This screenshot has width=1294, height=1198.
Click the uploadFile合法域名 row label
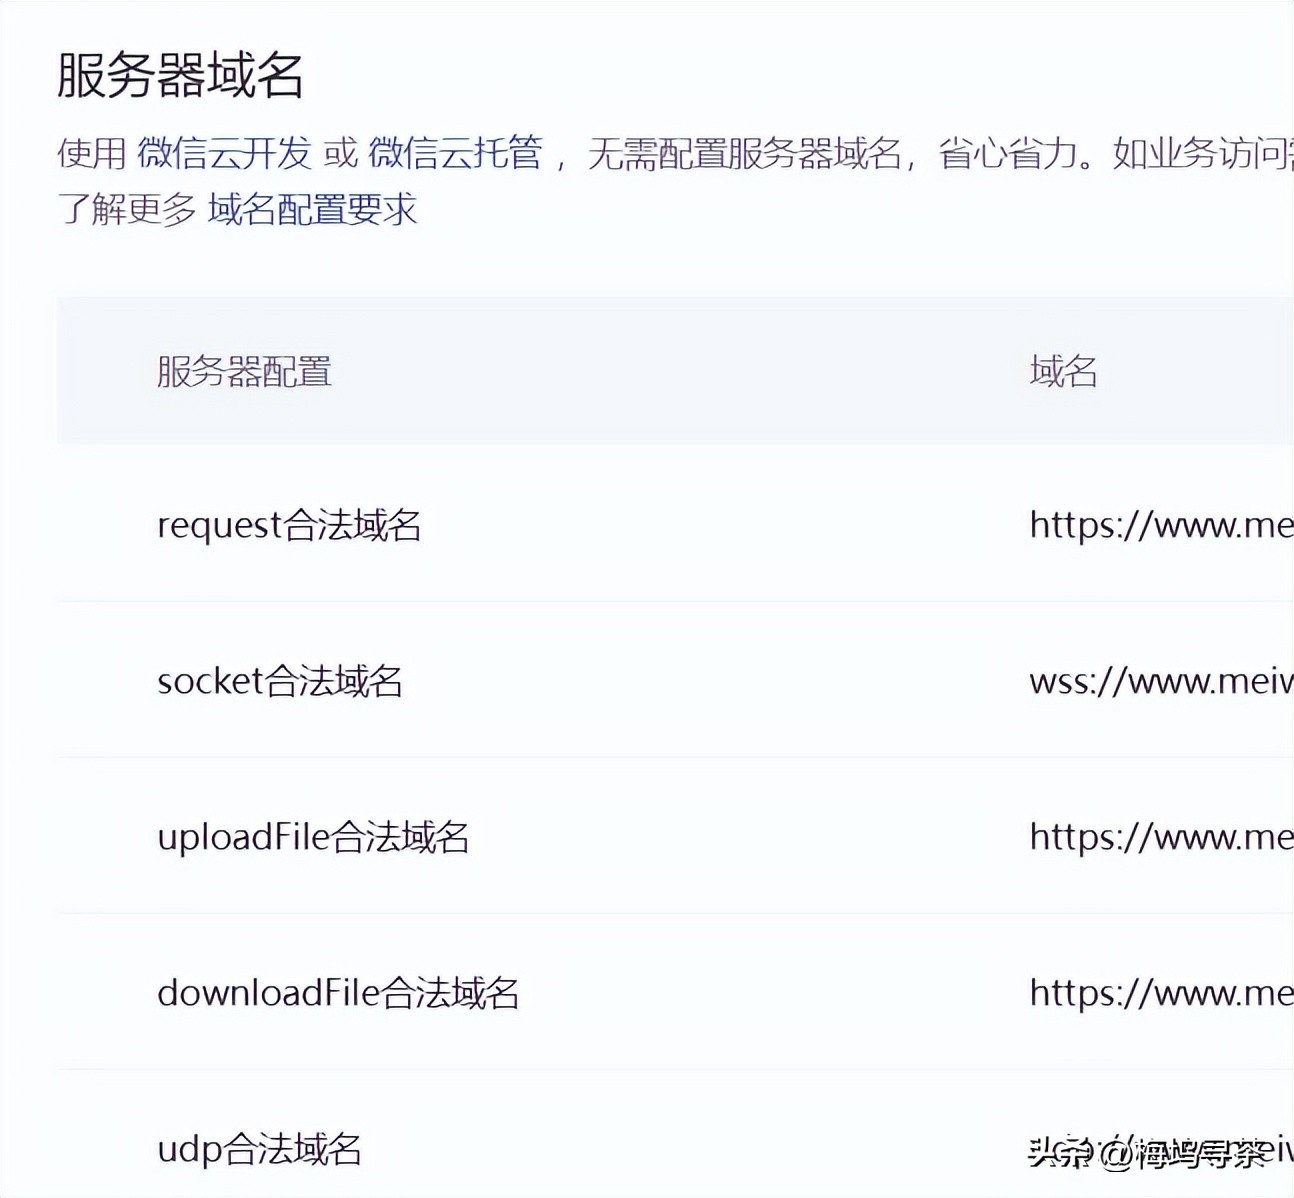tap(313, 837)
